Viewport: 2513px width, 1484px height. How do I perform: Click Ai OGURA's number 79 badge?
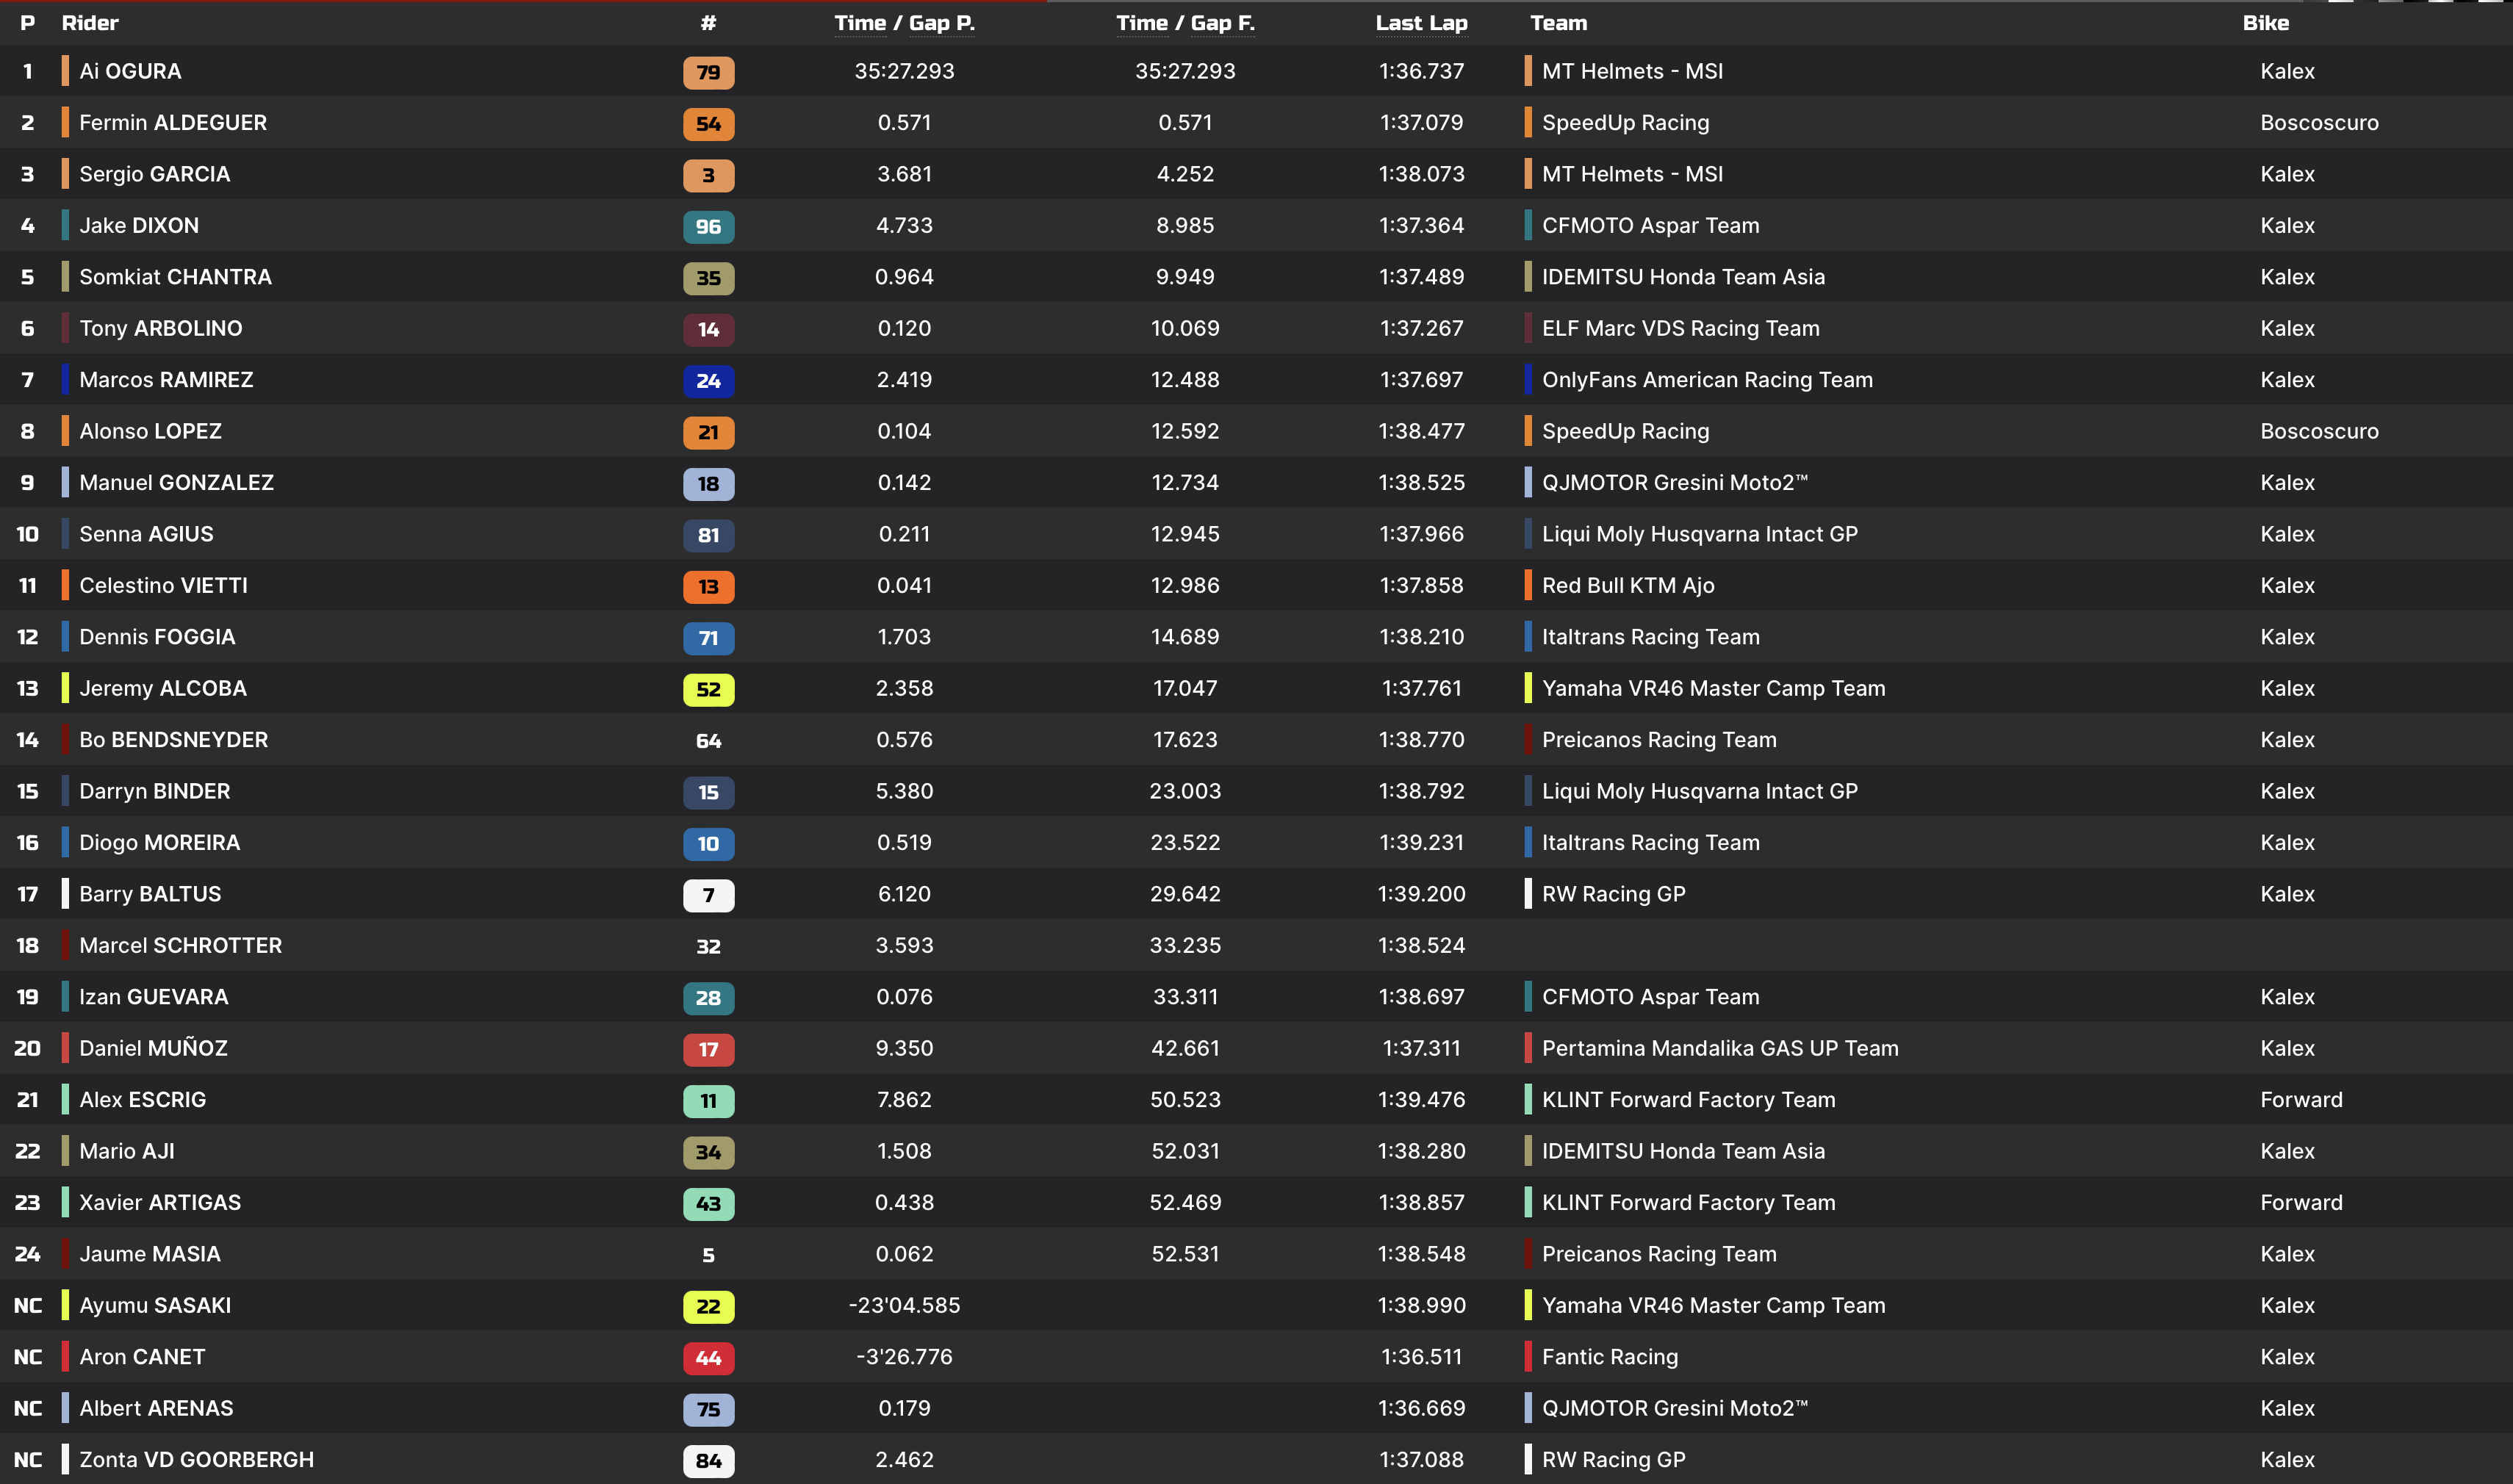[708, 72]
